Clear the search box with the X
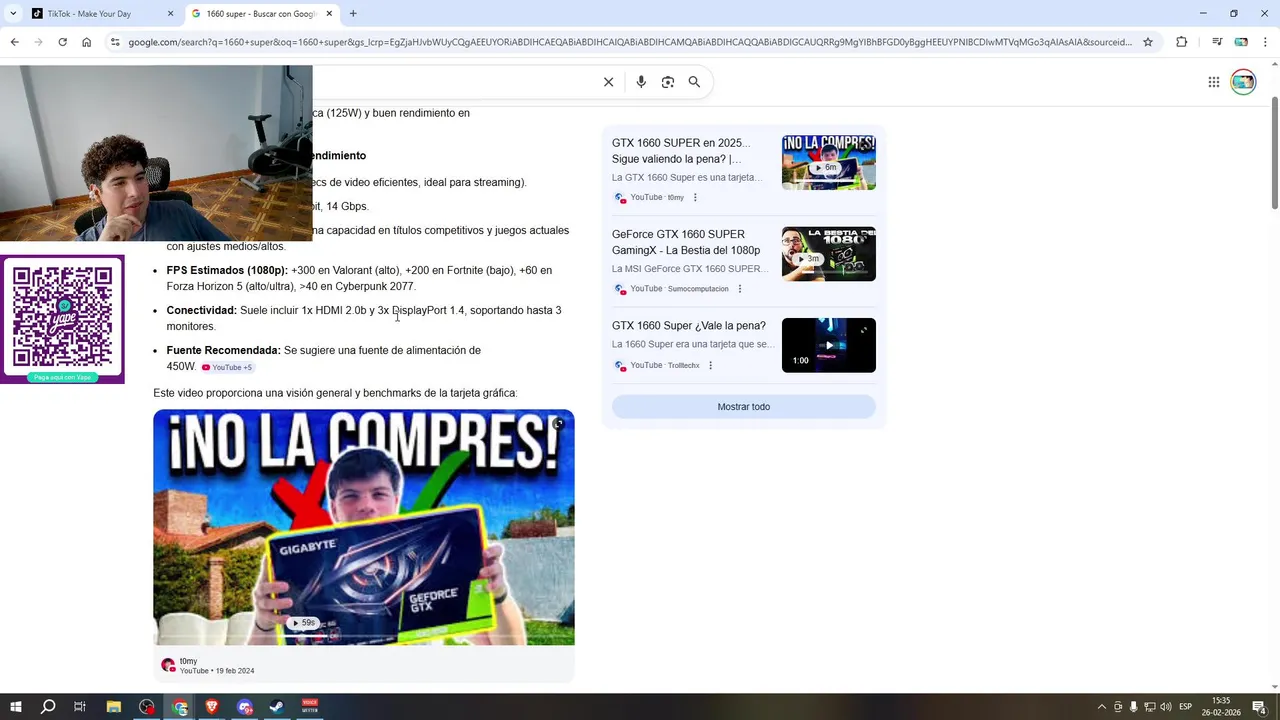Screen dimensions: 1280x720 pyautogui.click(x=608, y=82)
